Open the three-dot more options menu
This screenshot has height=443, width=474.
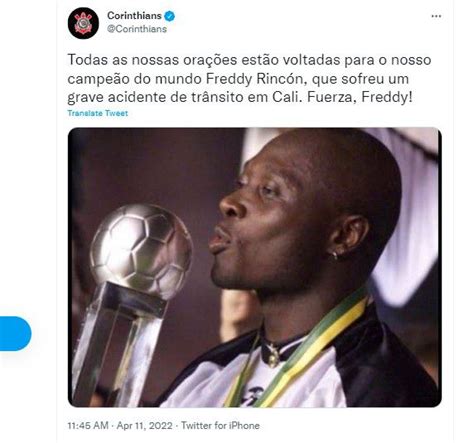436,16
